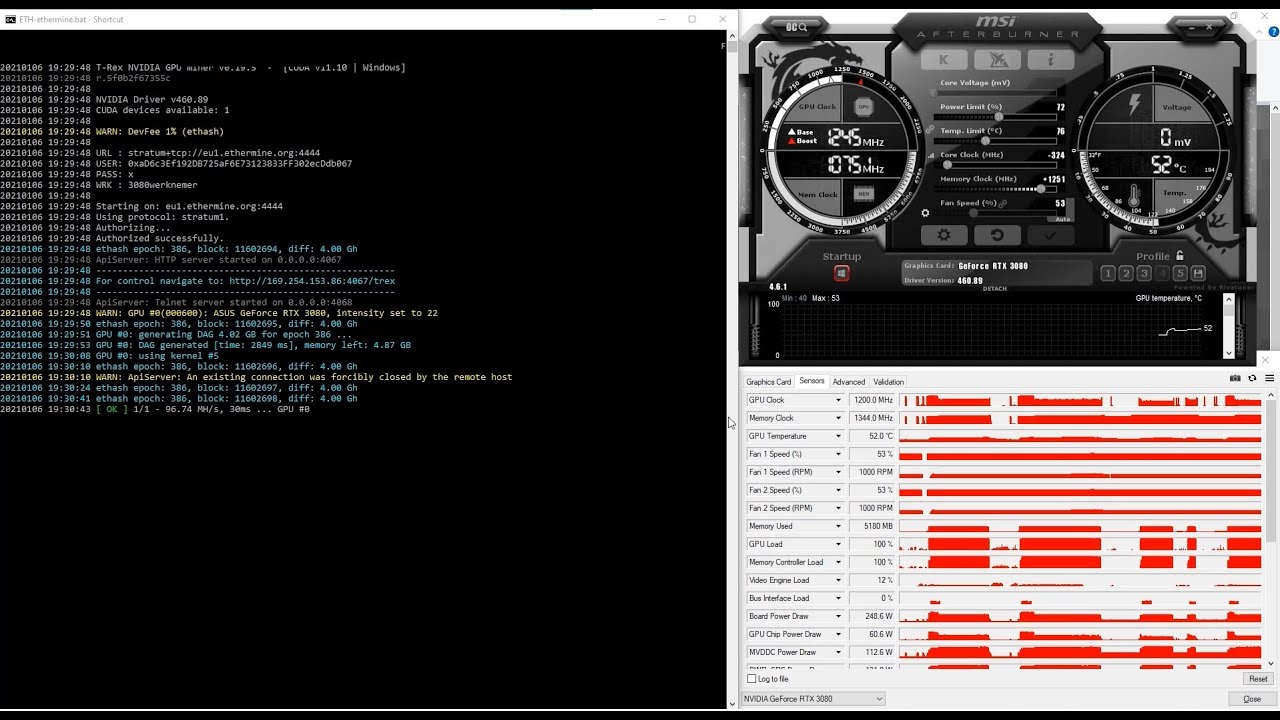1280x720 pixels.
Task: Expand the Memory Clock sensor dropdown
Action: (839, 418)
